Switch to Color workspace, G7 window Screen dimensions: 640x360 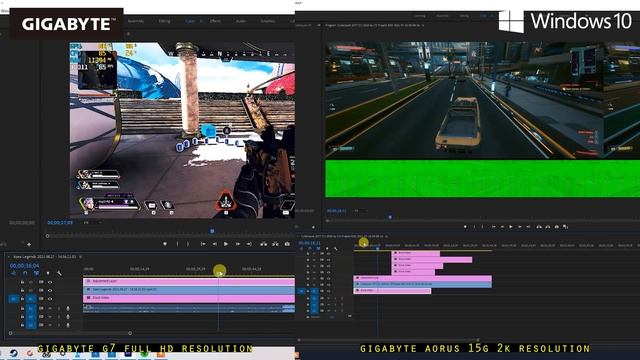pos(190,21)
